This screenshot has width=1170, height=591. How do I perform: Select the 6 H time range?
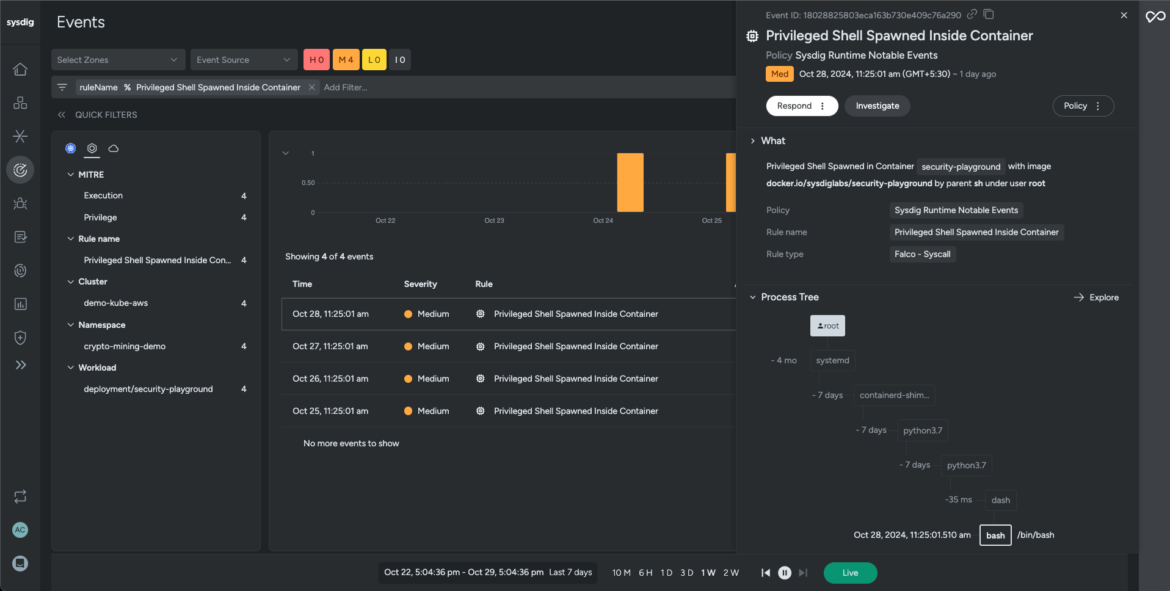pos(645,573)
